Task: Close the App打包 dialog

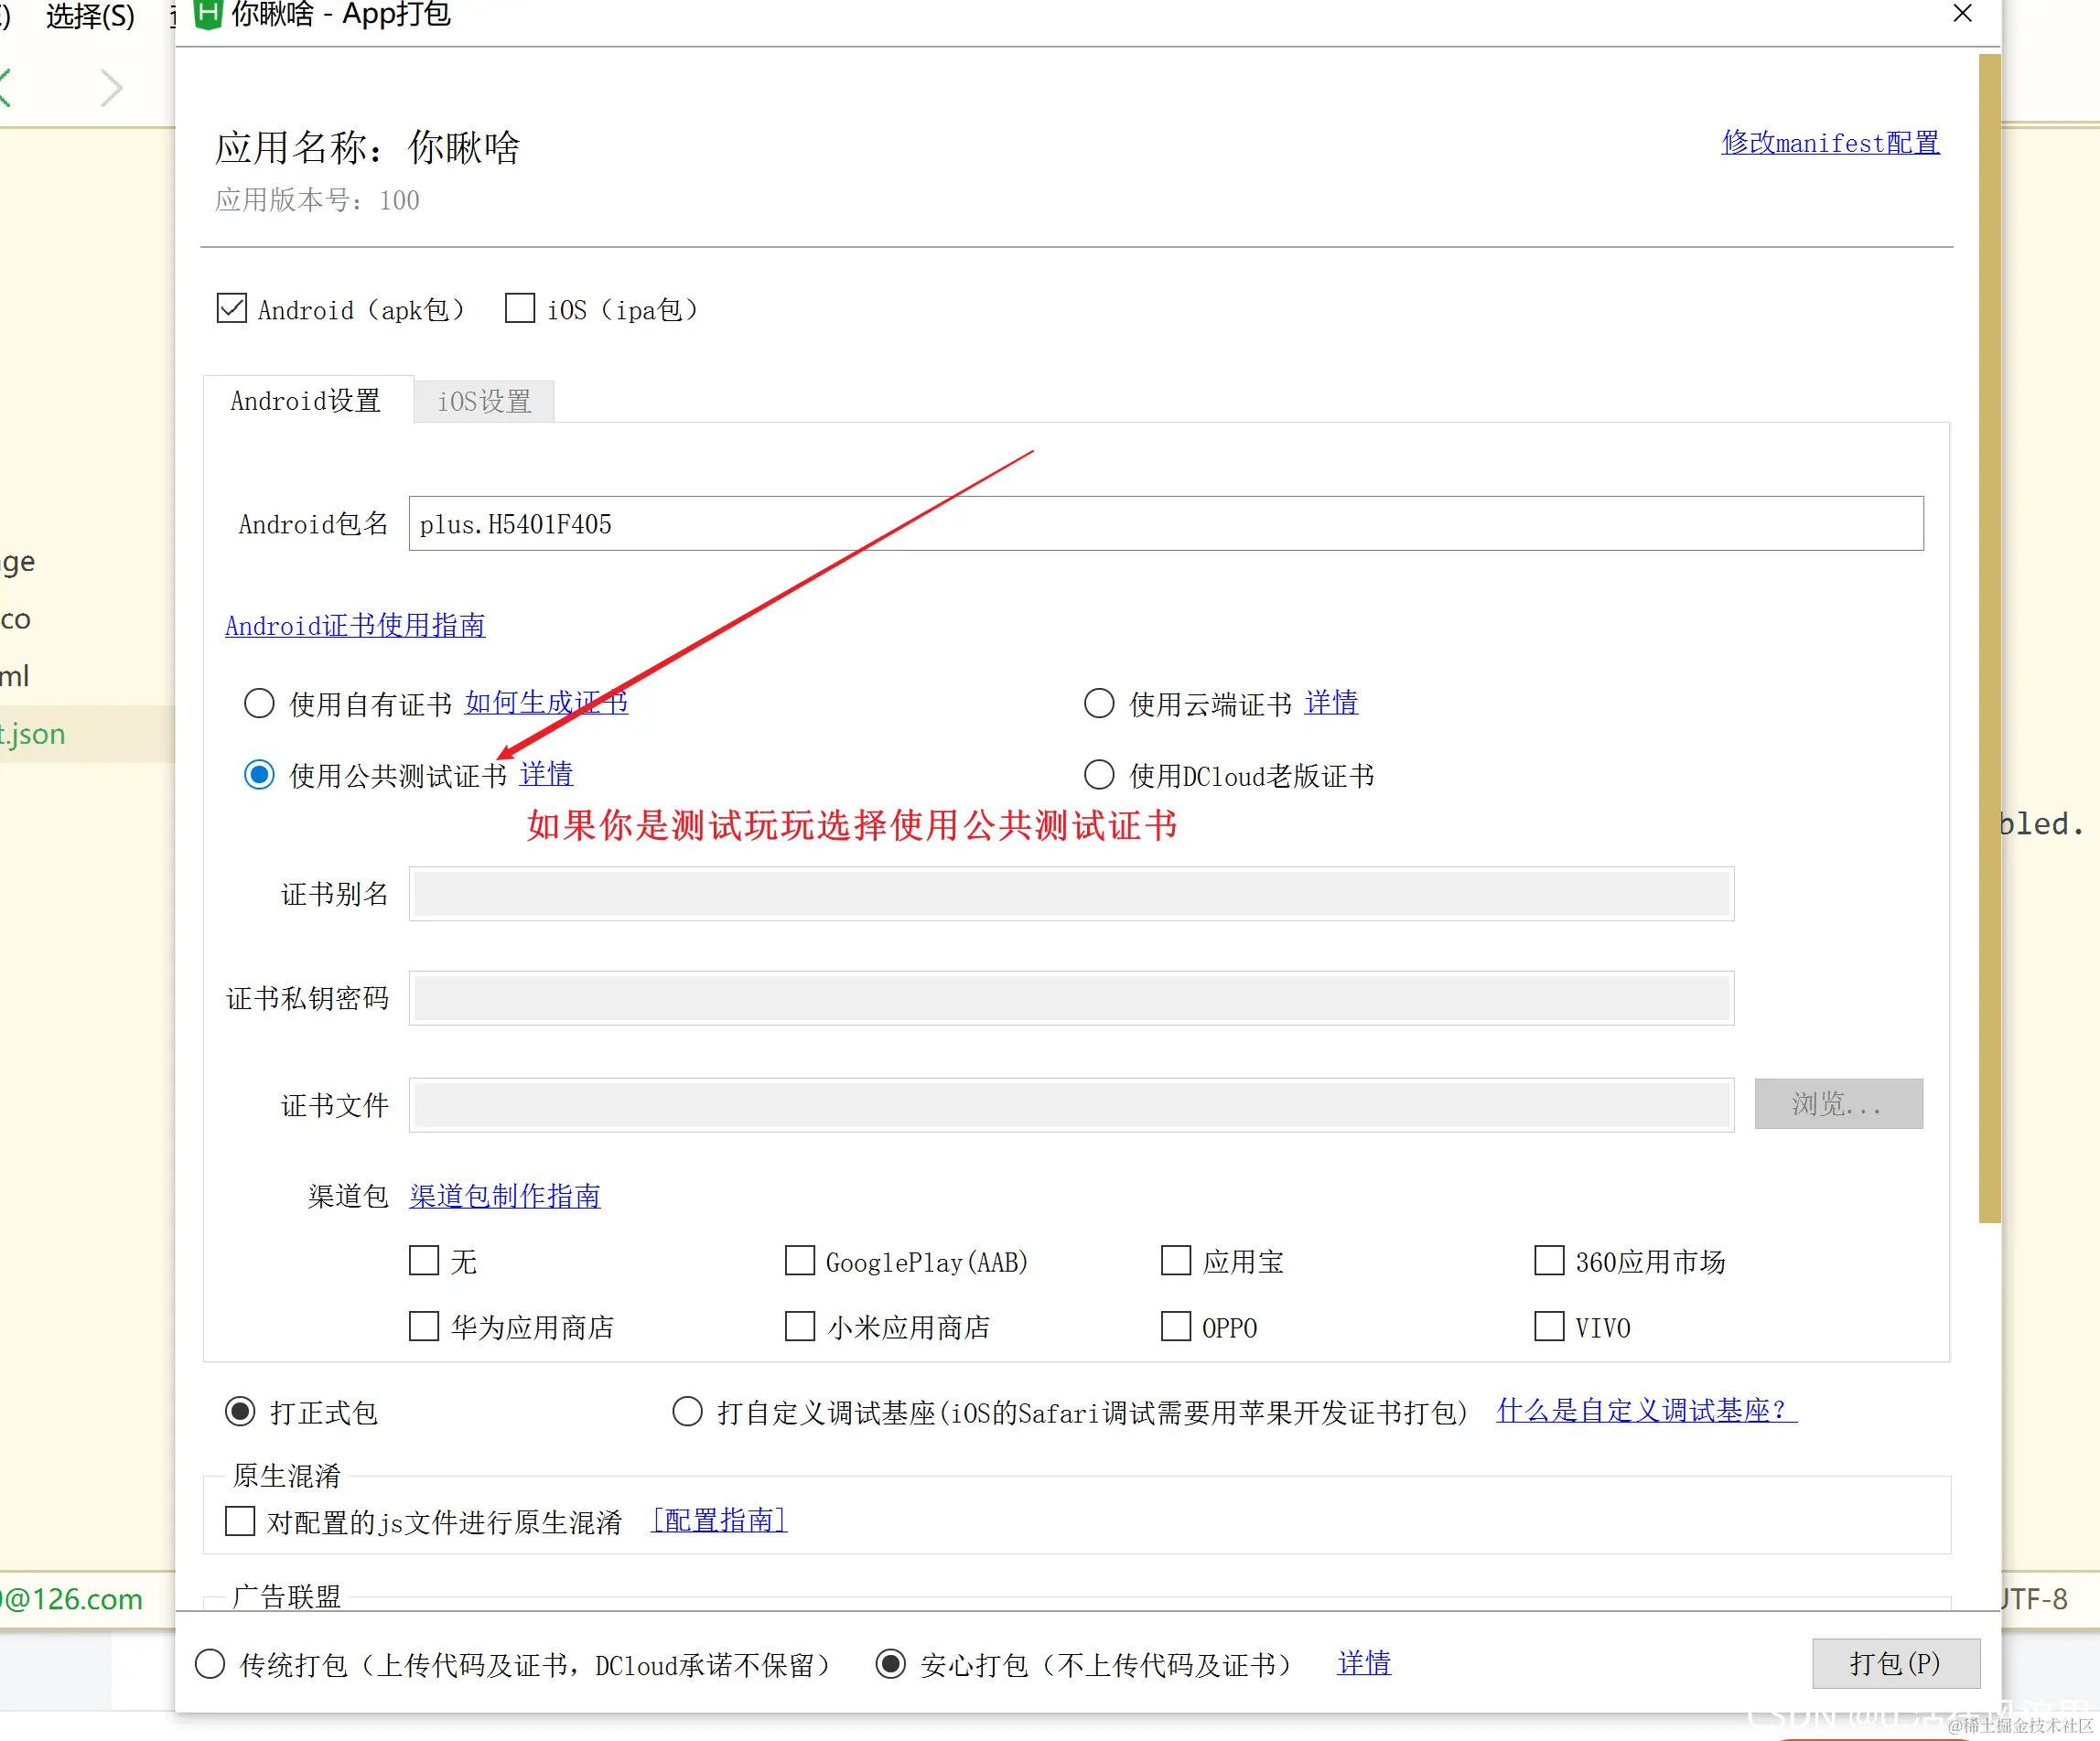Action: pyautogui.click(x=1962, y=13)
